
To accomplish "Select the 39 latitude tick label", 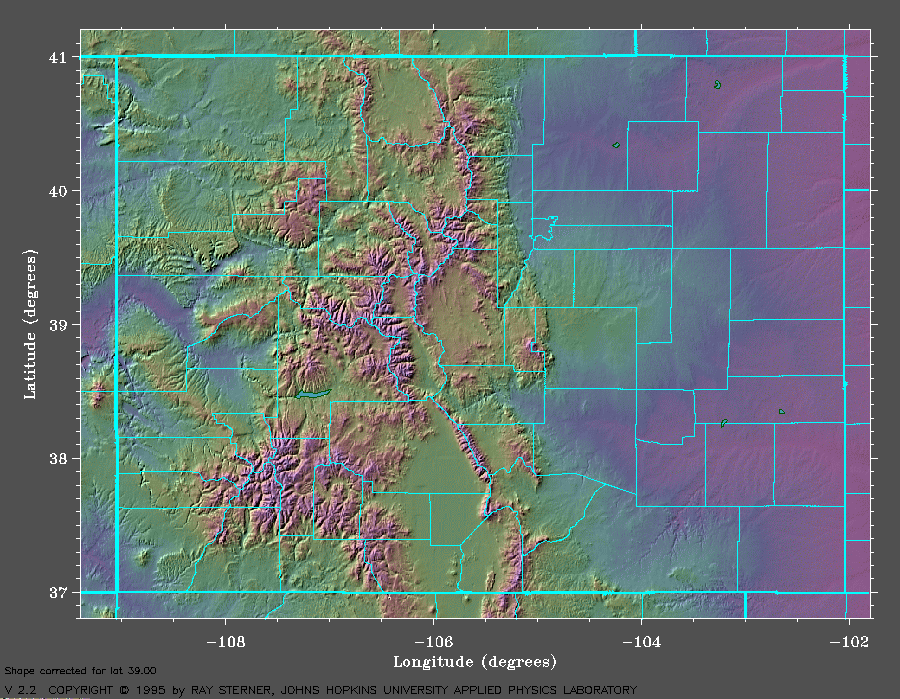I will coord(59,325).
